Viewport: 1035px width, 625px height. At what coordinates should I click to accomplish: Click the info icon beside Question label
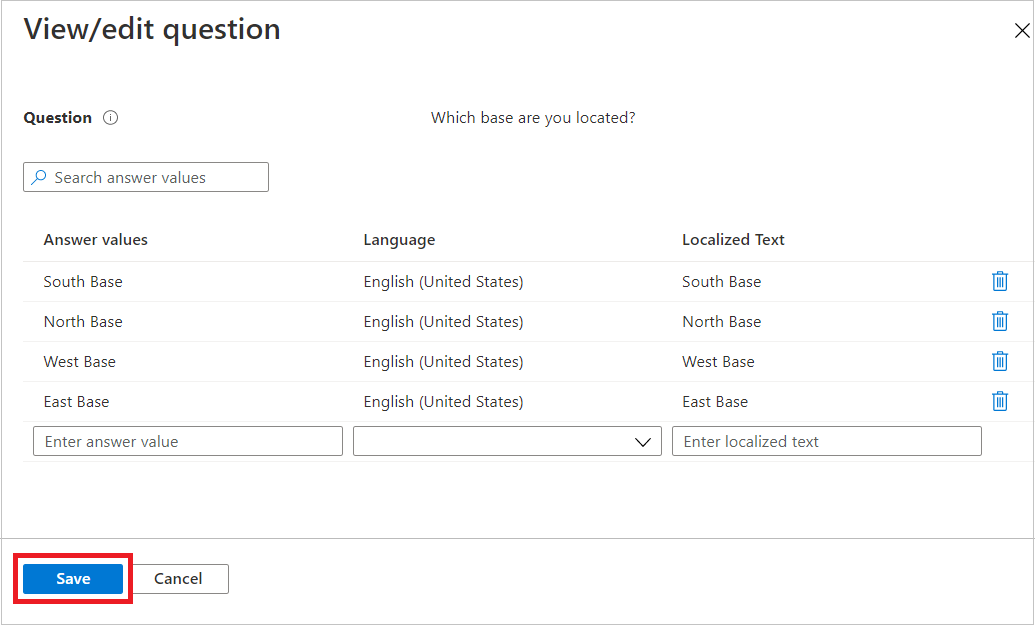coord(110,117)
